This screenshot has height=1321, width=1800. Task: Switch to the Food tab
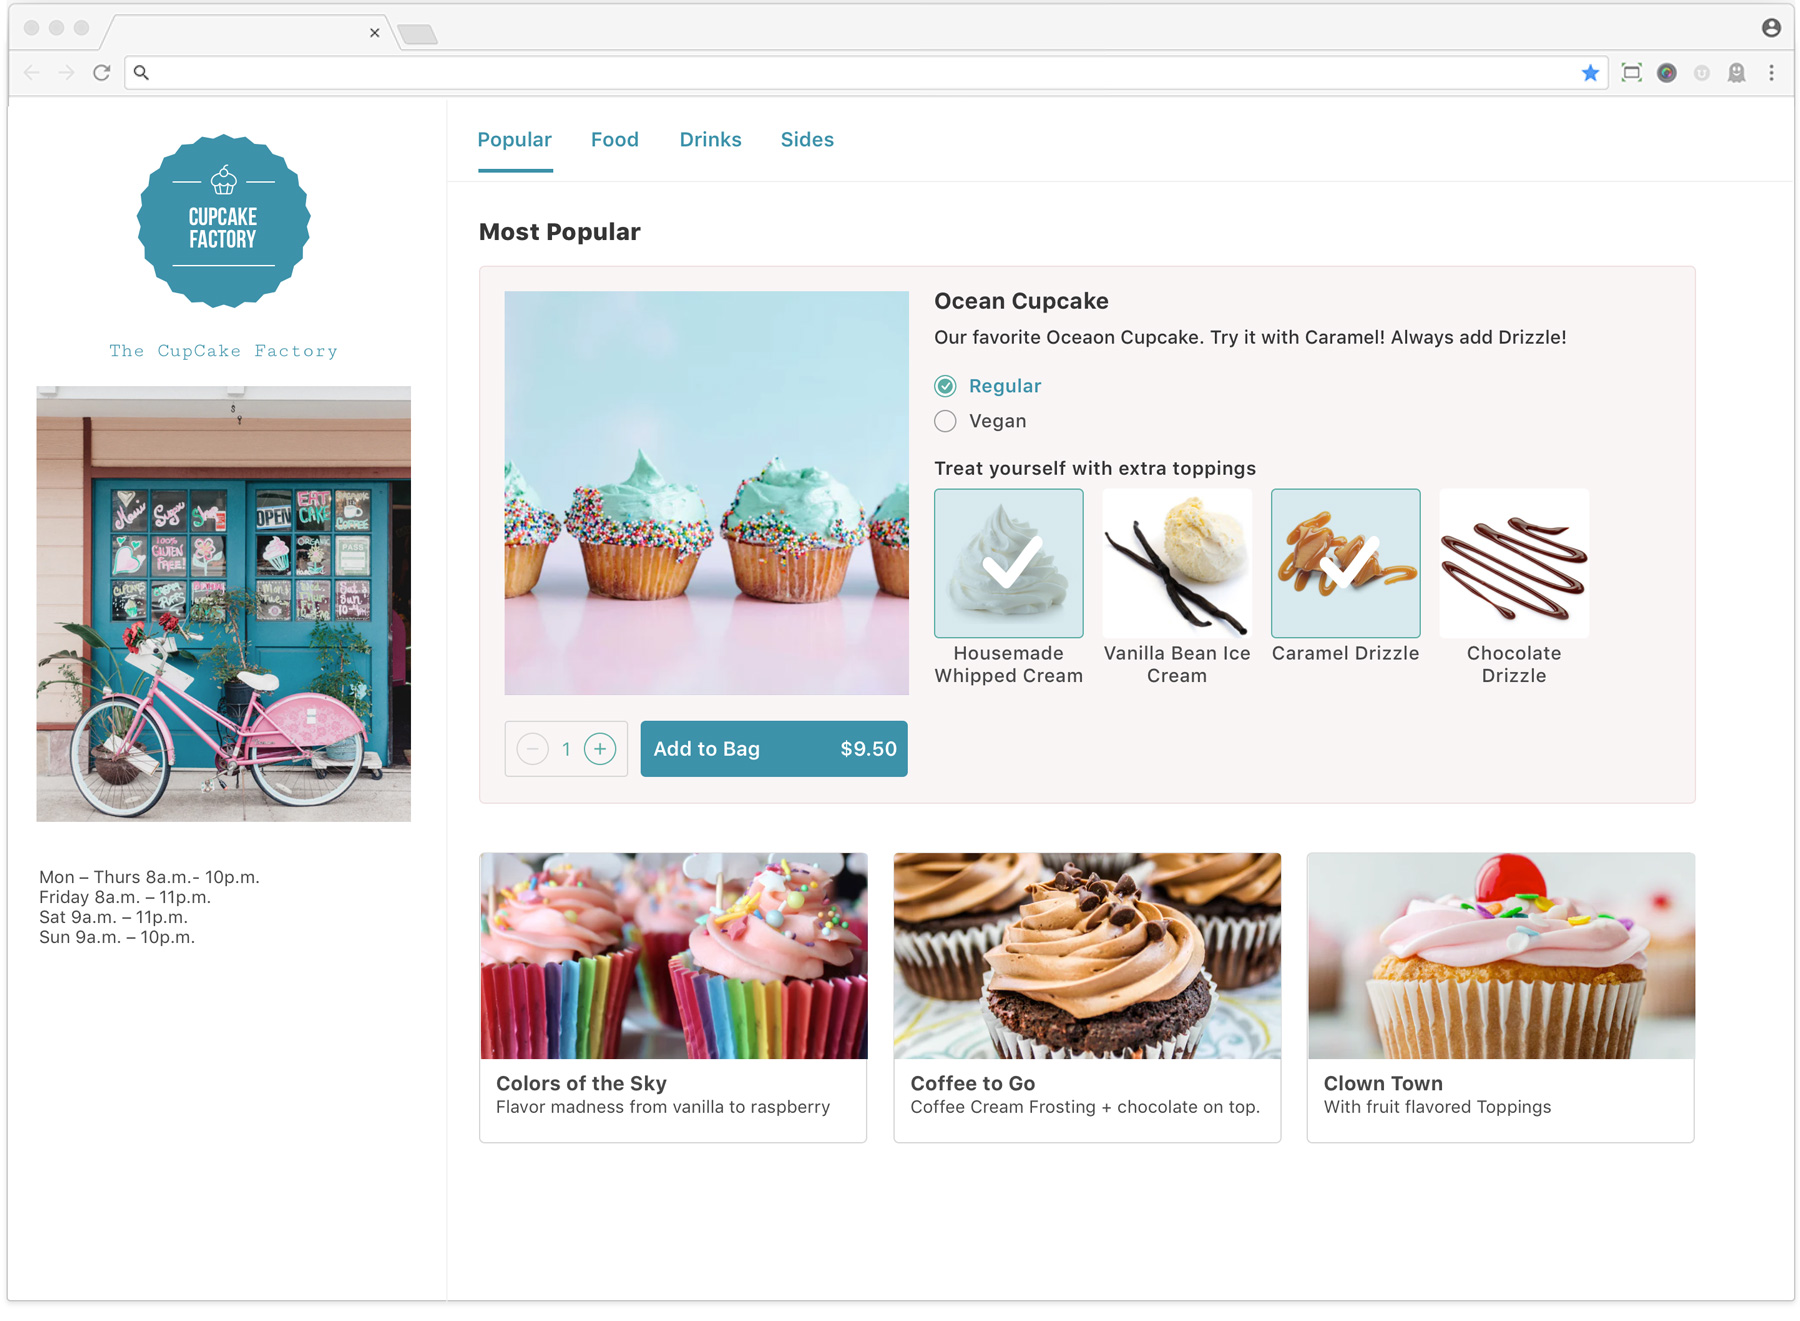coord(614,140)
